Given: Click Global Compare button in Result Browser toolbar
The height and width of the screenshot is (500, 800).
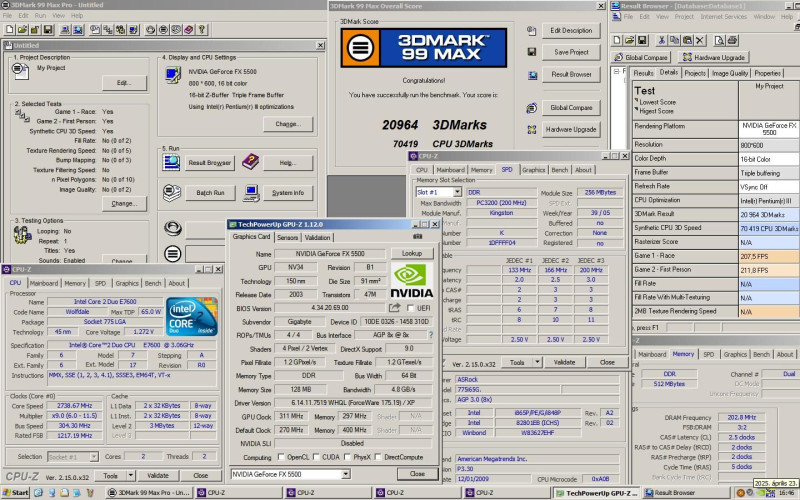Looking at the screenshot, I should pos(642,57).
